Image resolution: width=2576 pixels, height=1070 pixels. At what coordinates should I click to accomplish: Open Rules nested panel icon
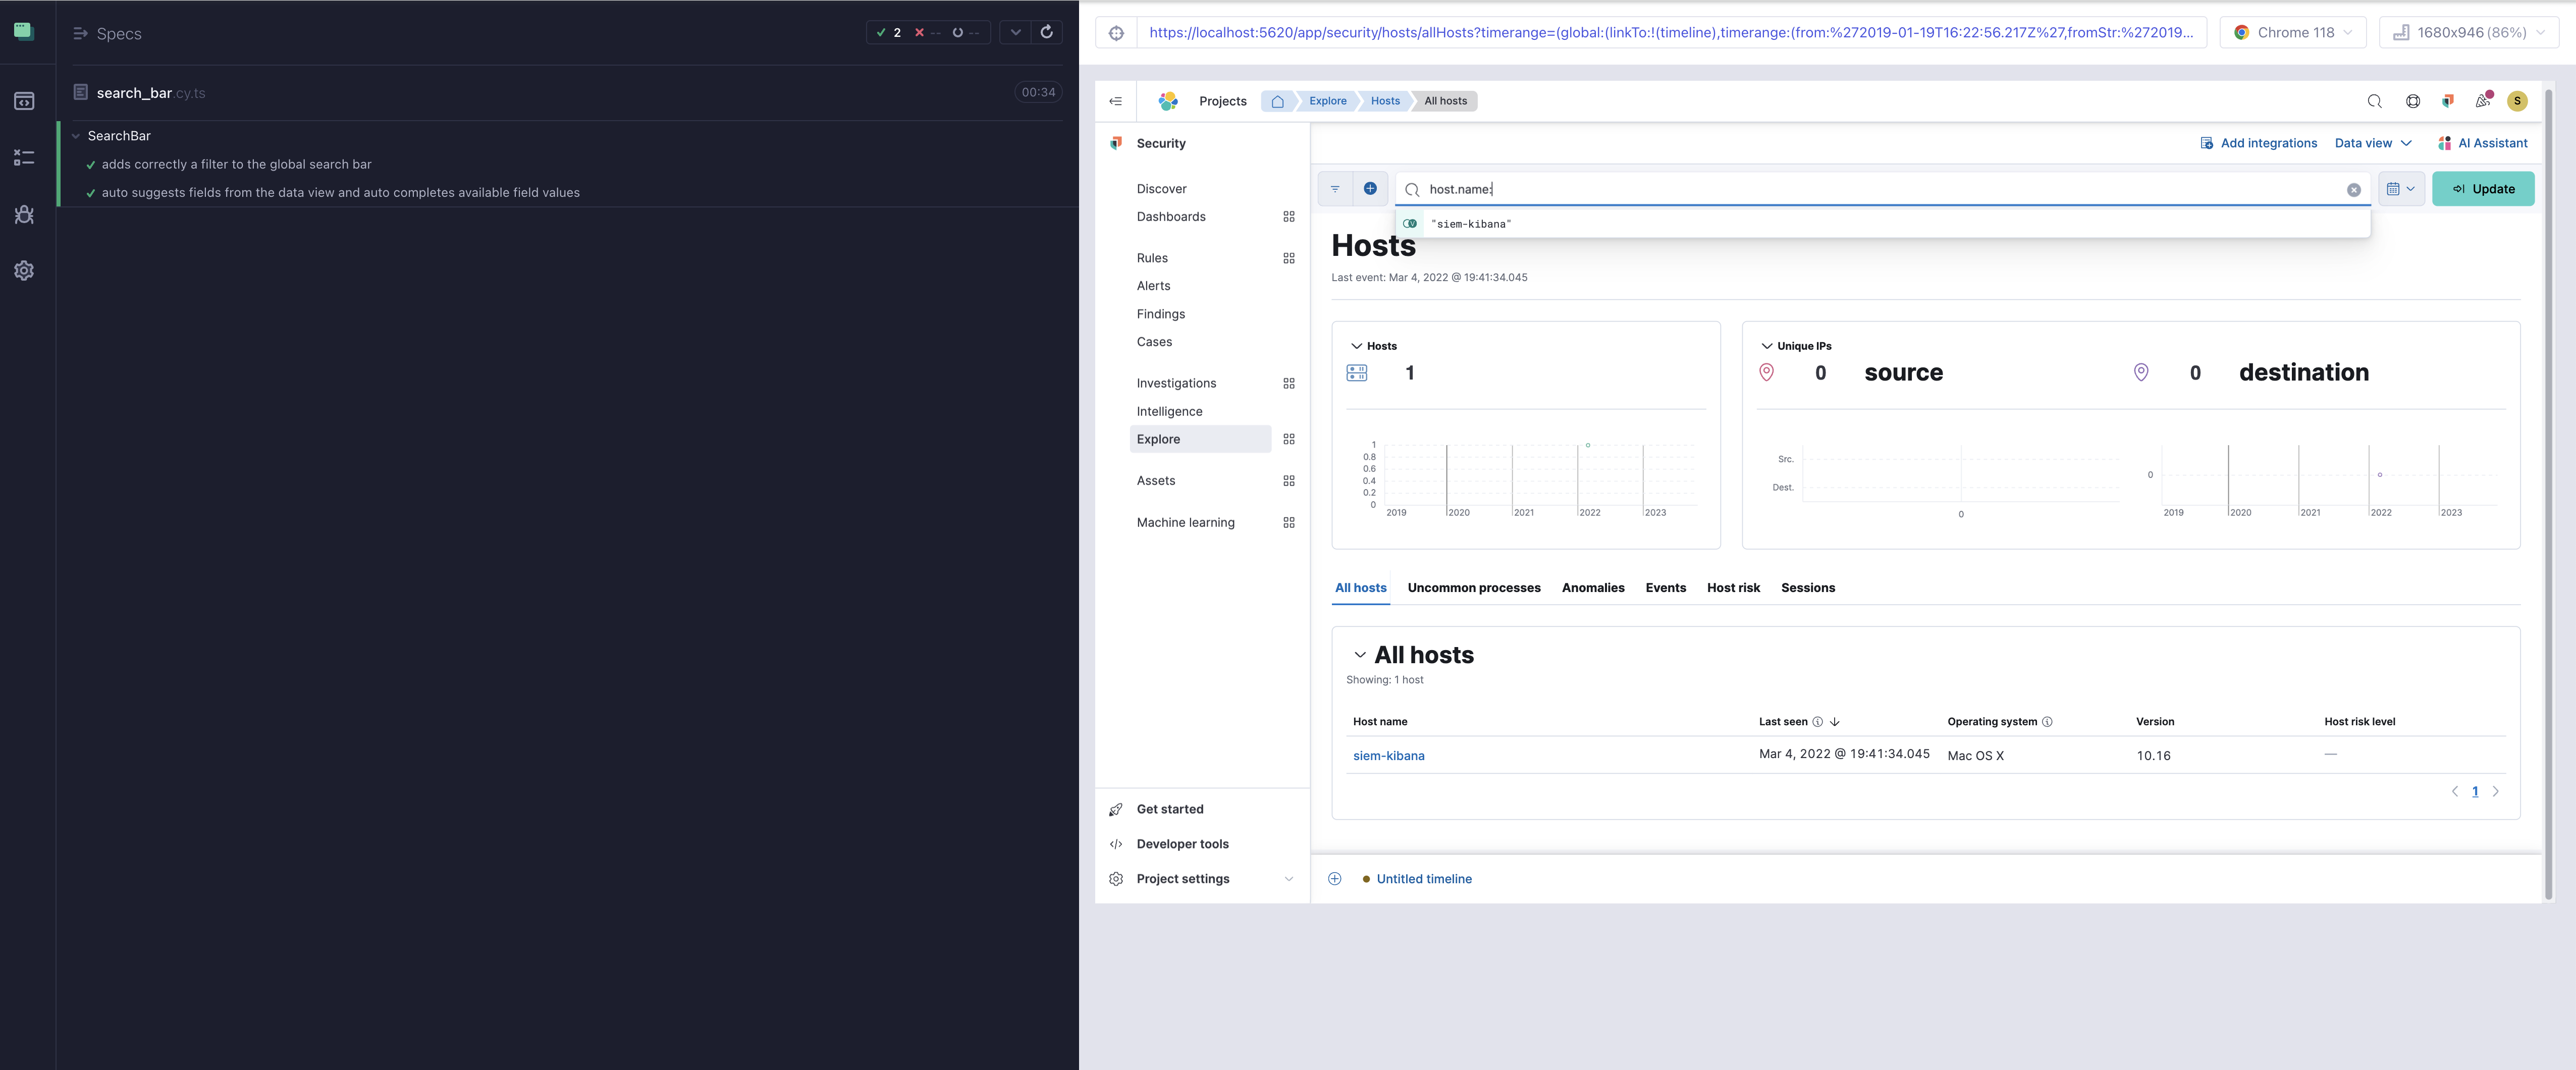pos(1288,258)
